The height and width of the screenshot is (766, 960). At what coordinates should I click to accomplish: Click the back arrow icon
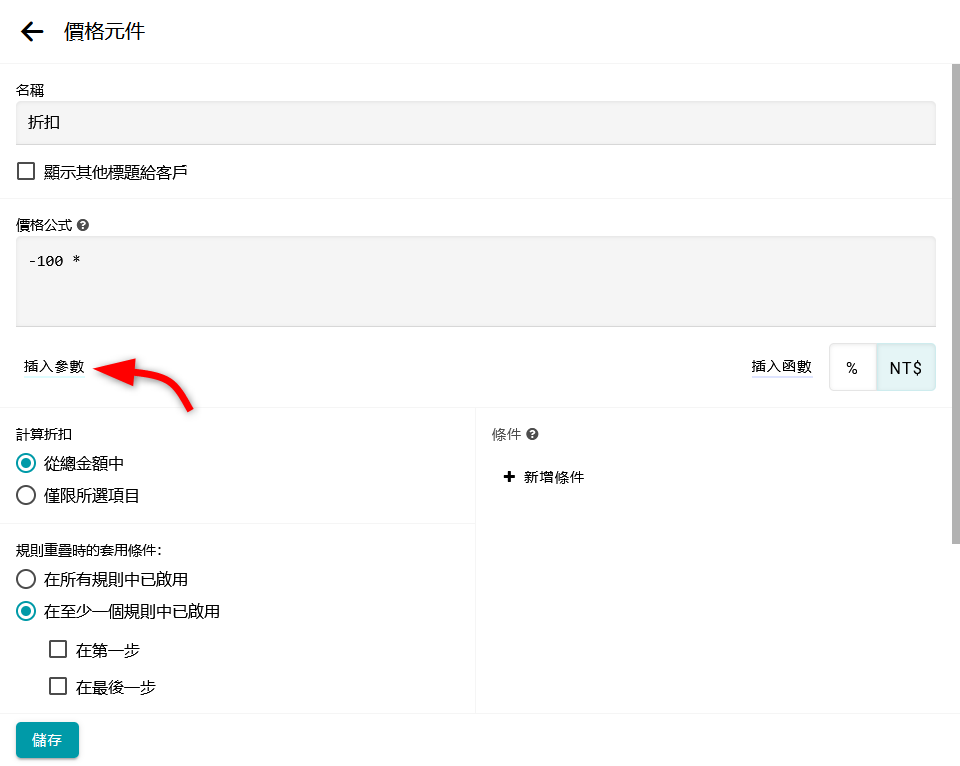tap(32, 32)
